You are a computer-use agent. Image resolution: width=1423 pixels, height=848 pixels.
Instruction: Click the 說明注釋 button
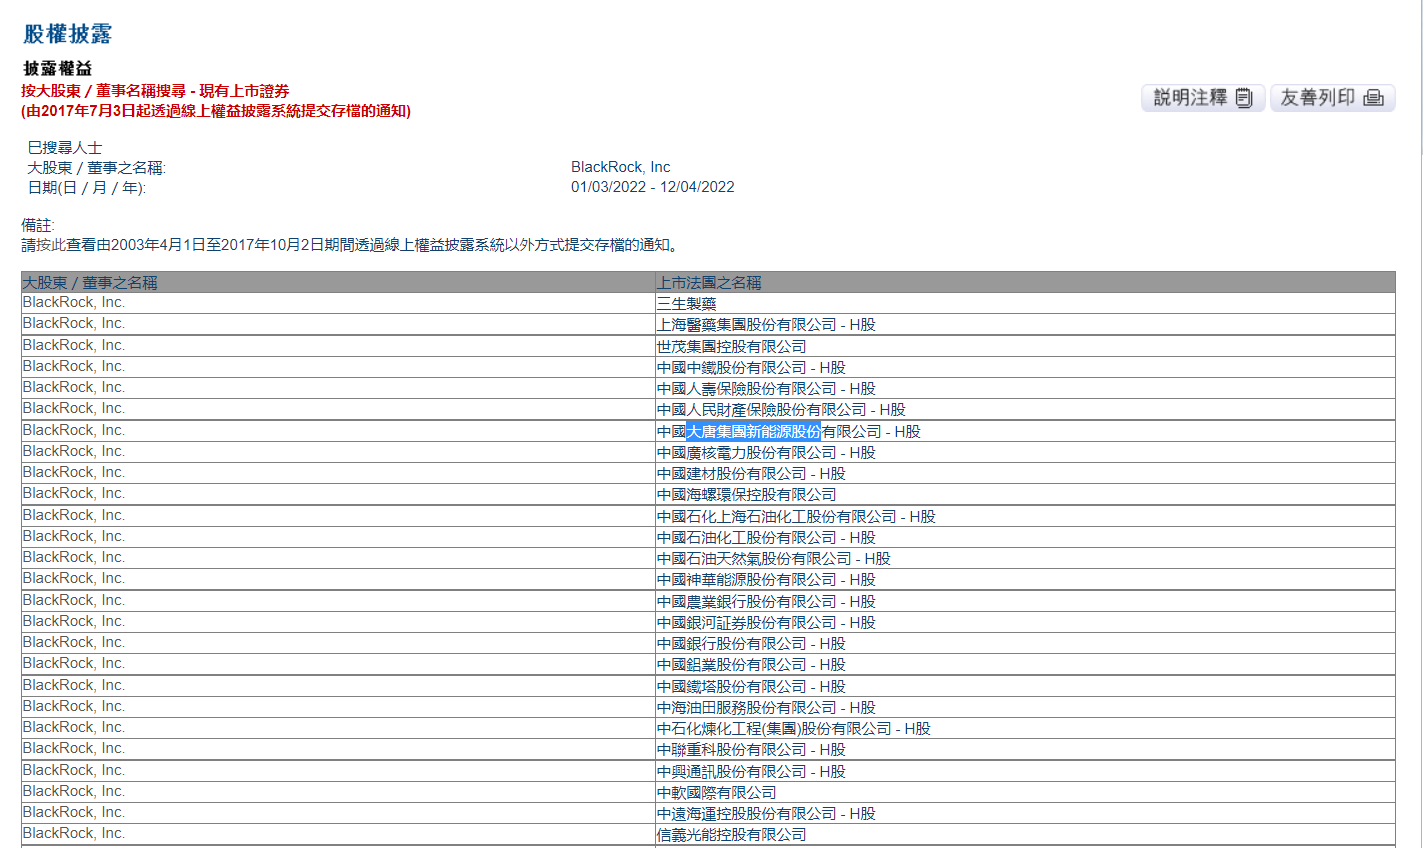click(1203, 98)
